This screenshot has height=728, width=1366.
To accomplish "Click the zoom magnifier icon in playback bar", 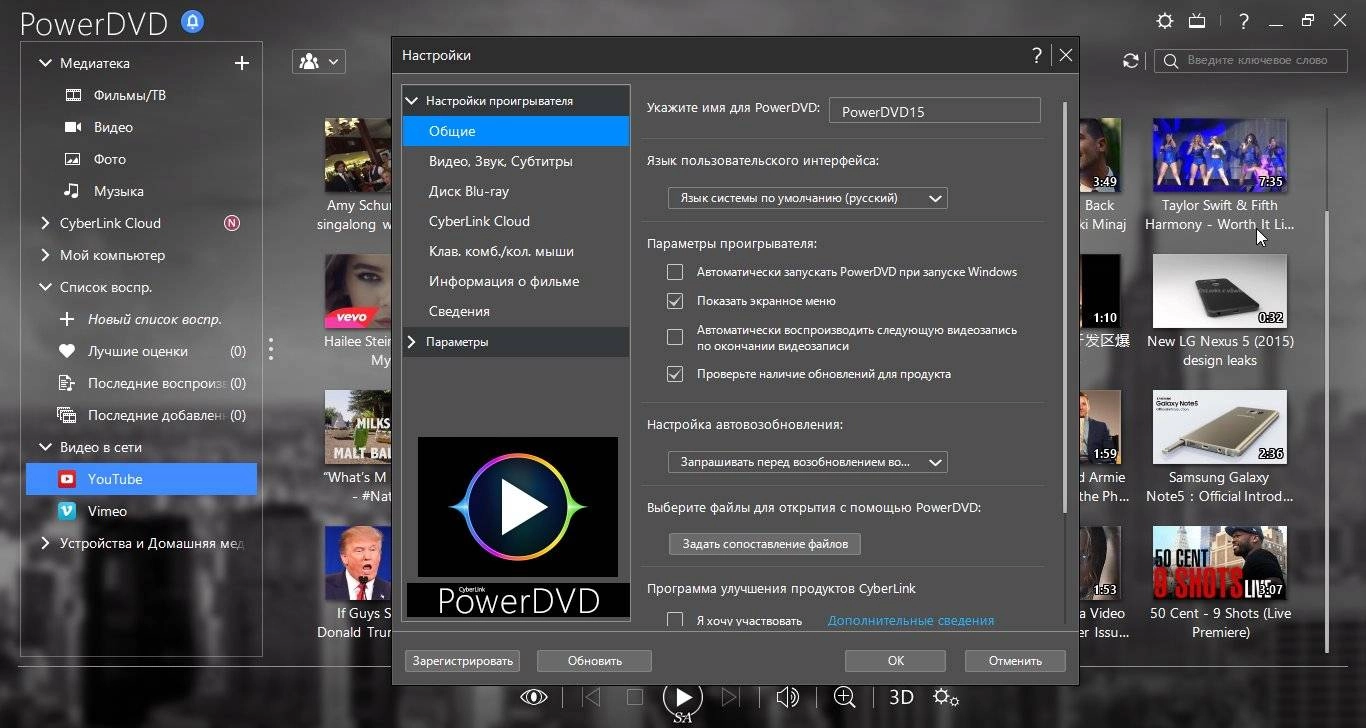I will (844, 697).
